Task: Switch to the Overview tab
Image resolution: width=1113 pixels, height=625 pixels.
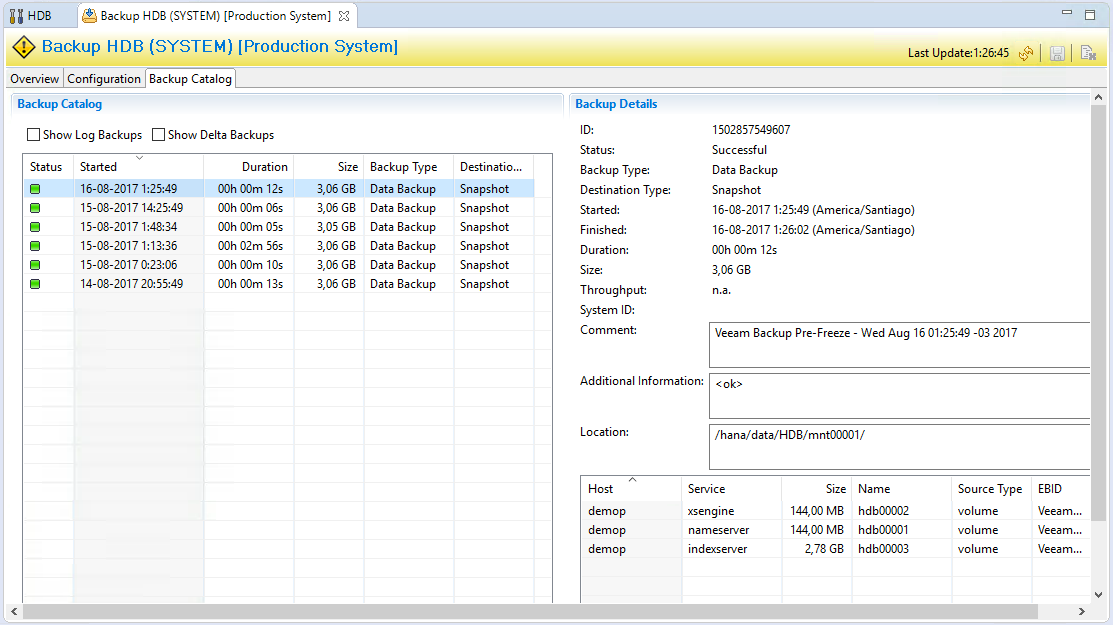Action: tap(35, 79)
